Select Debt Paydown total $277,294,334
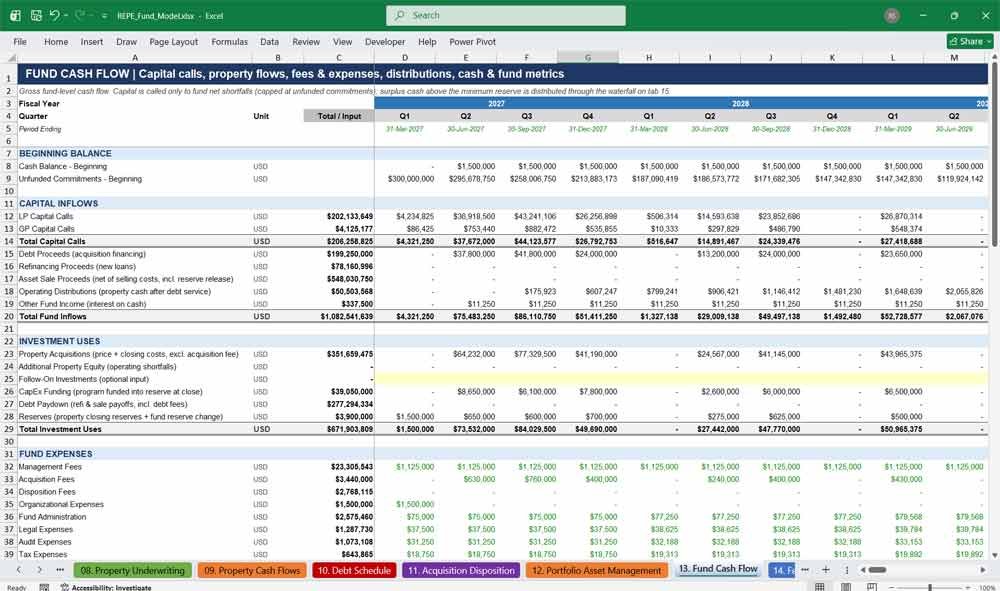The width and height of the screenshot is (1000, 591). pos(339,404)
